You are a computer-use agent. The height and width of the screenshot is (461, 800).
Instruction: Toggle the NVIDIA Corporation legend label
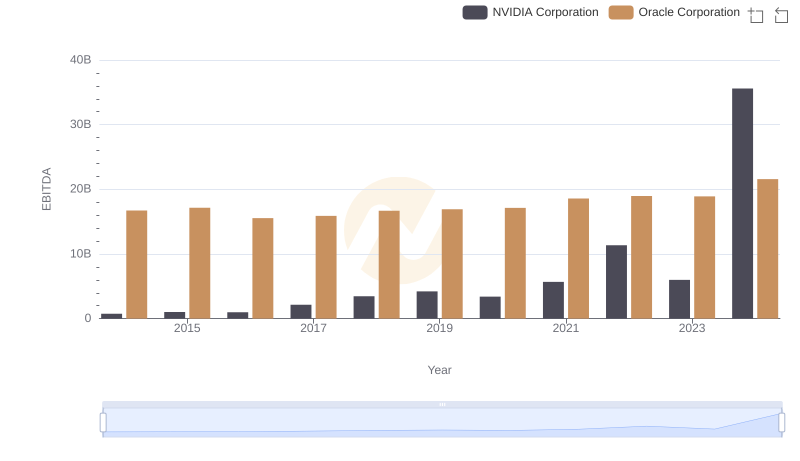pos(545,12)
